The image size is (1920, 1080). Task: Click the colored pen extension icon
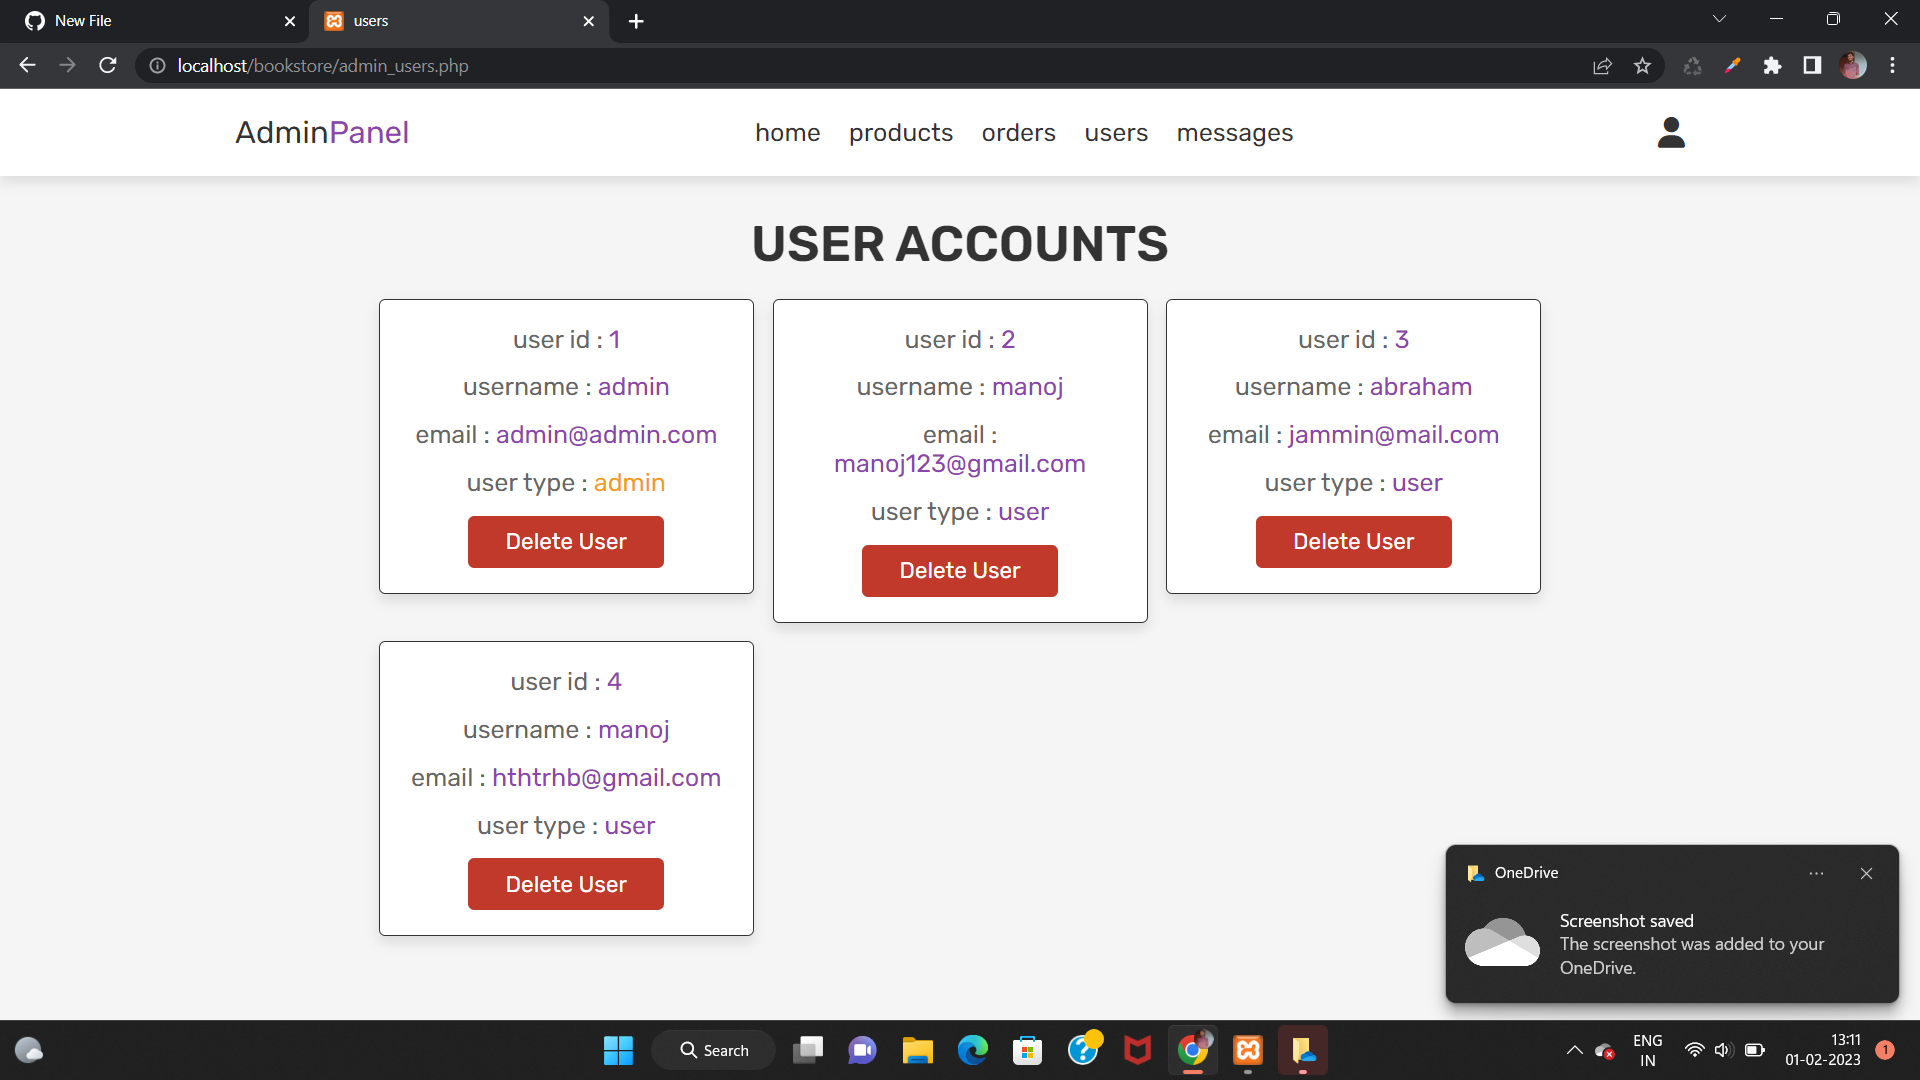click(x=1732, y=65)
